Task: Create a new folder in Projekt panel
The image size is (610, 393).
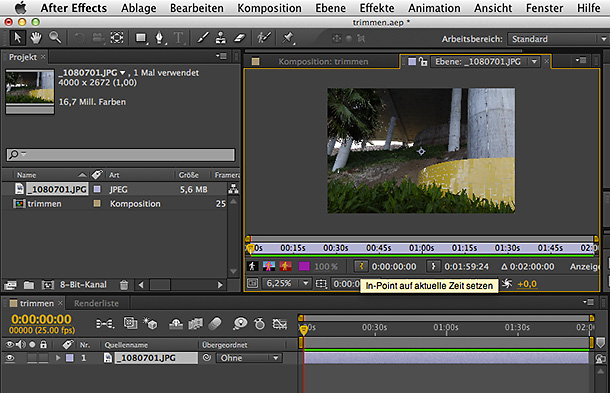Action: click(29, 285)
